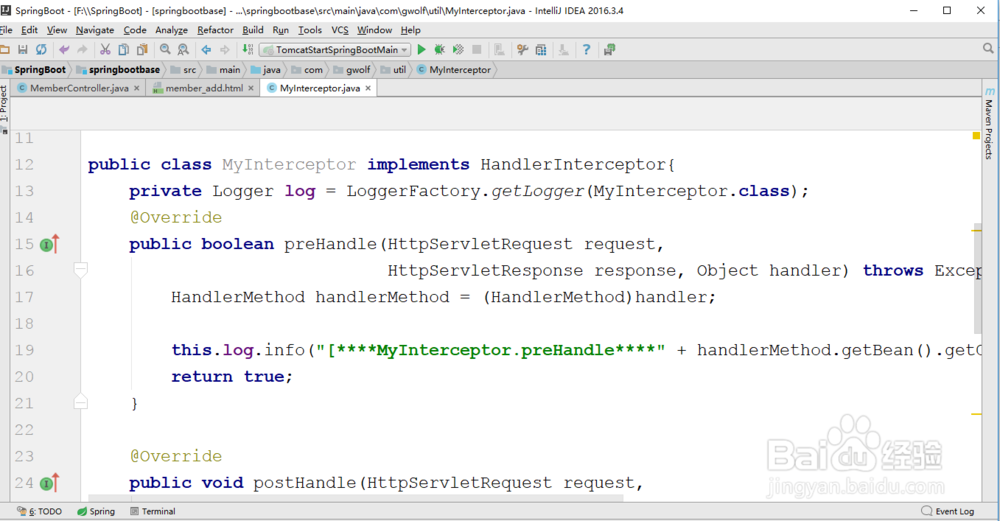
Task: Collapse the preHandle method fold marker at line 16
Action: pyautogui.click(x=80, y=270)
